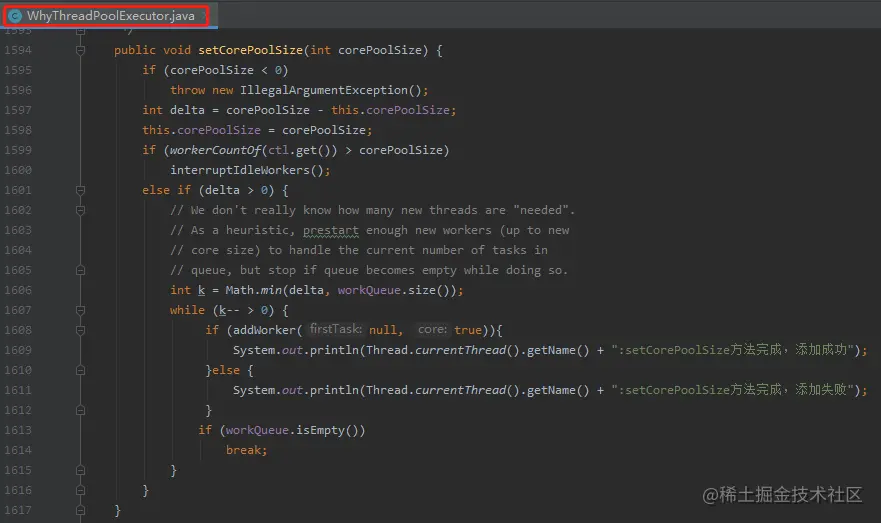The image size is (881, 523).
Task: Click Math.min call on line 1606
Action: tap(253, 290)
